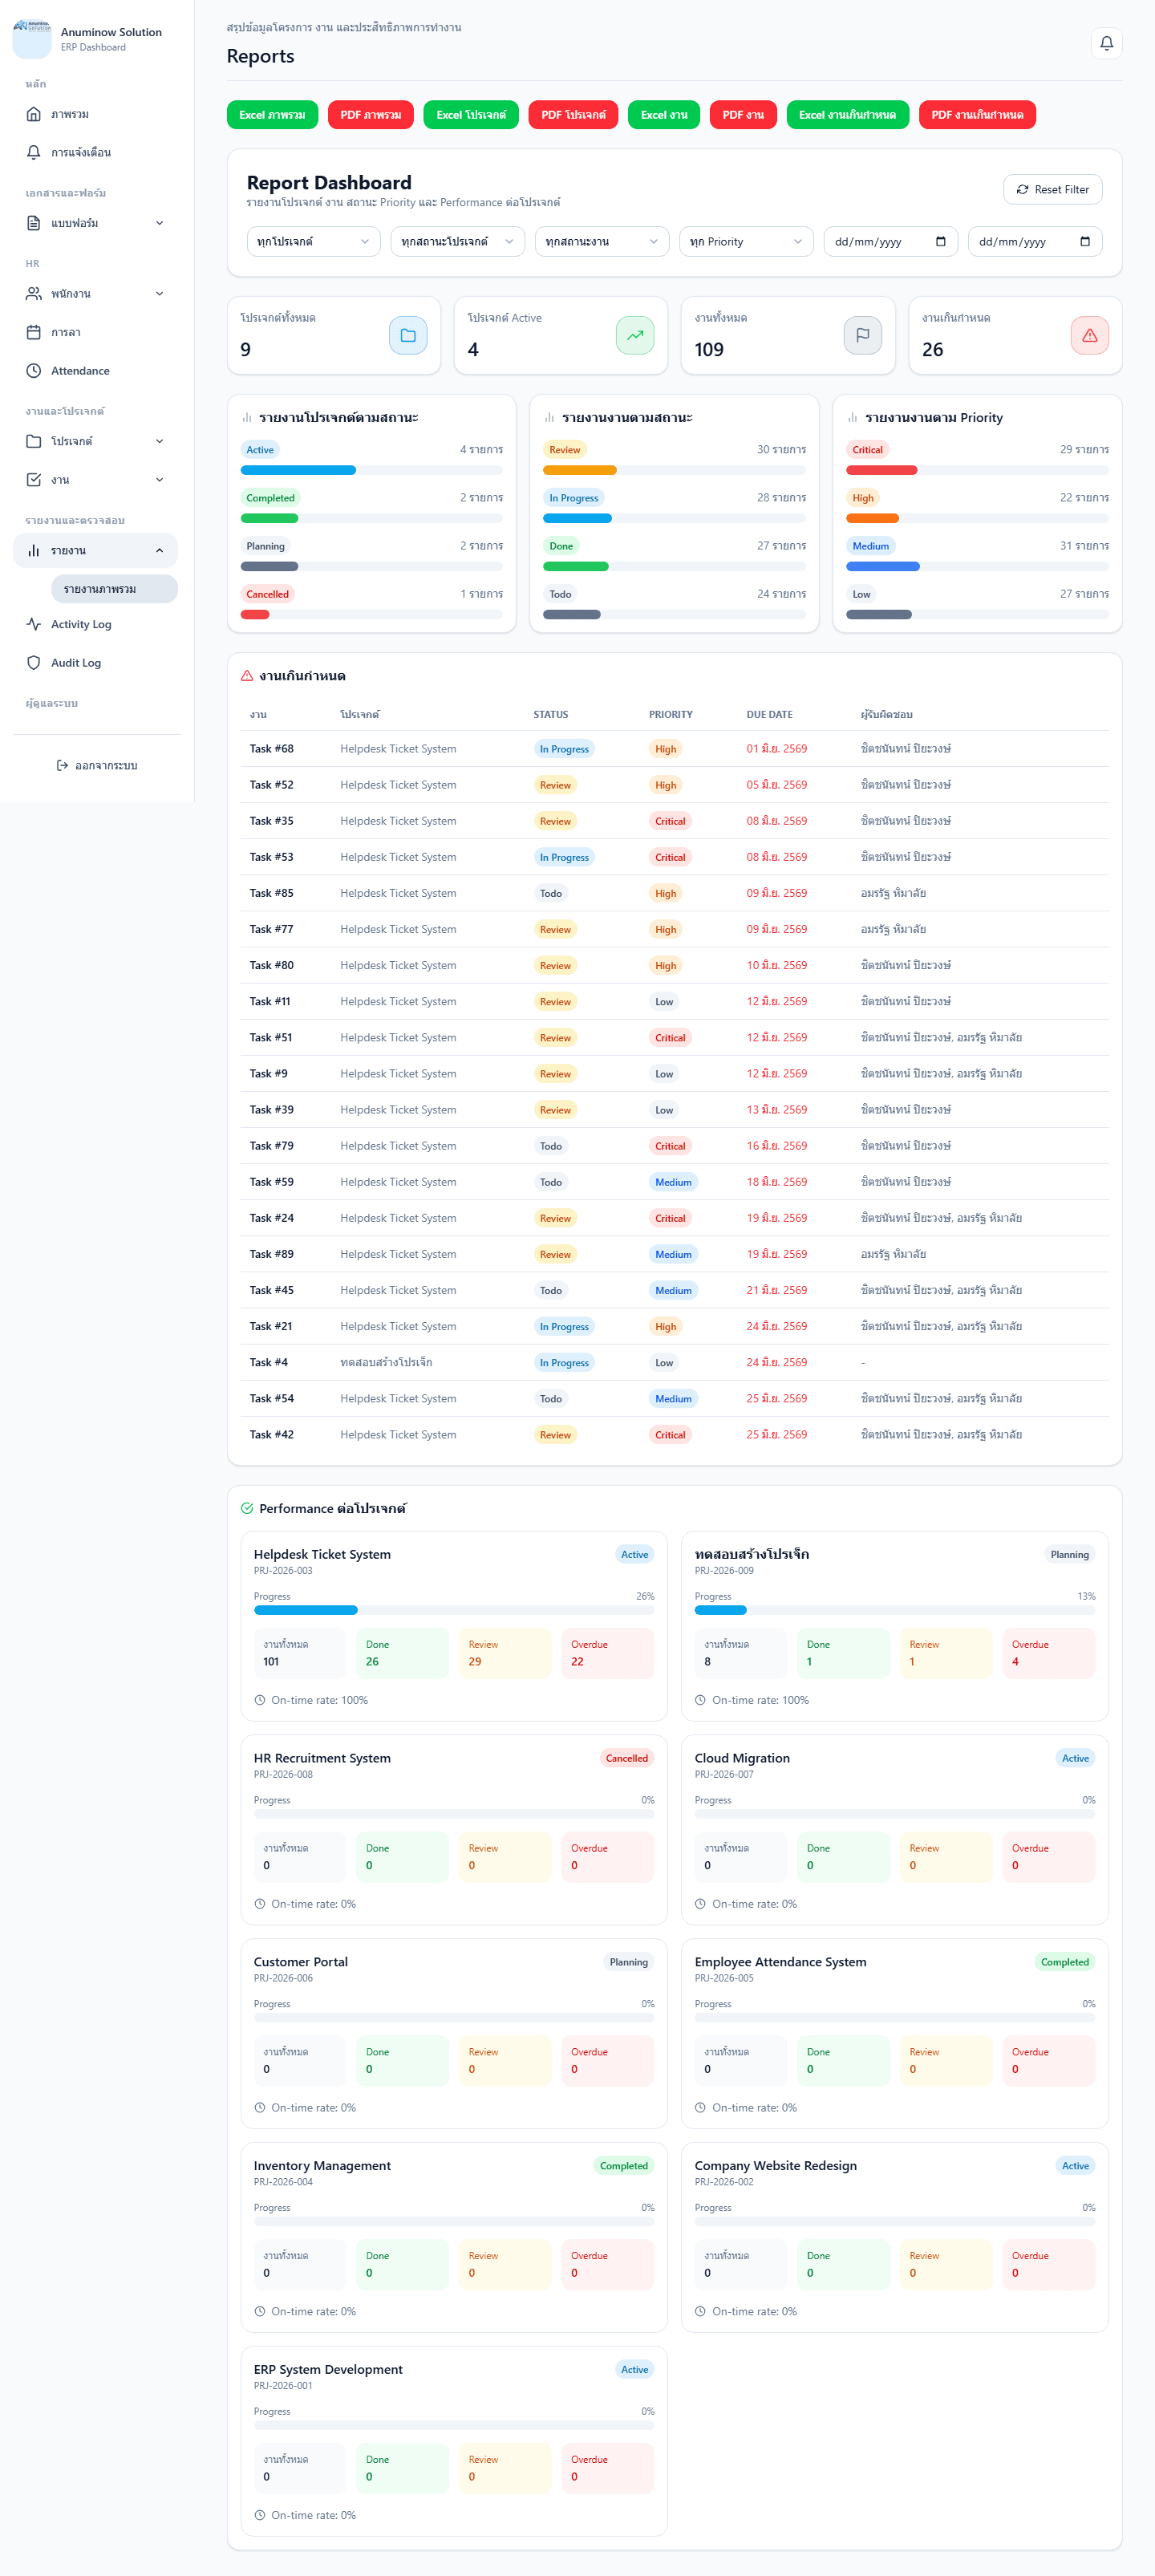Click the second dd/mm/yyyy date field
This screenshot has width=1155, height=2576.
click(x=1035, y=242)
